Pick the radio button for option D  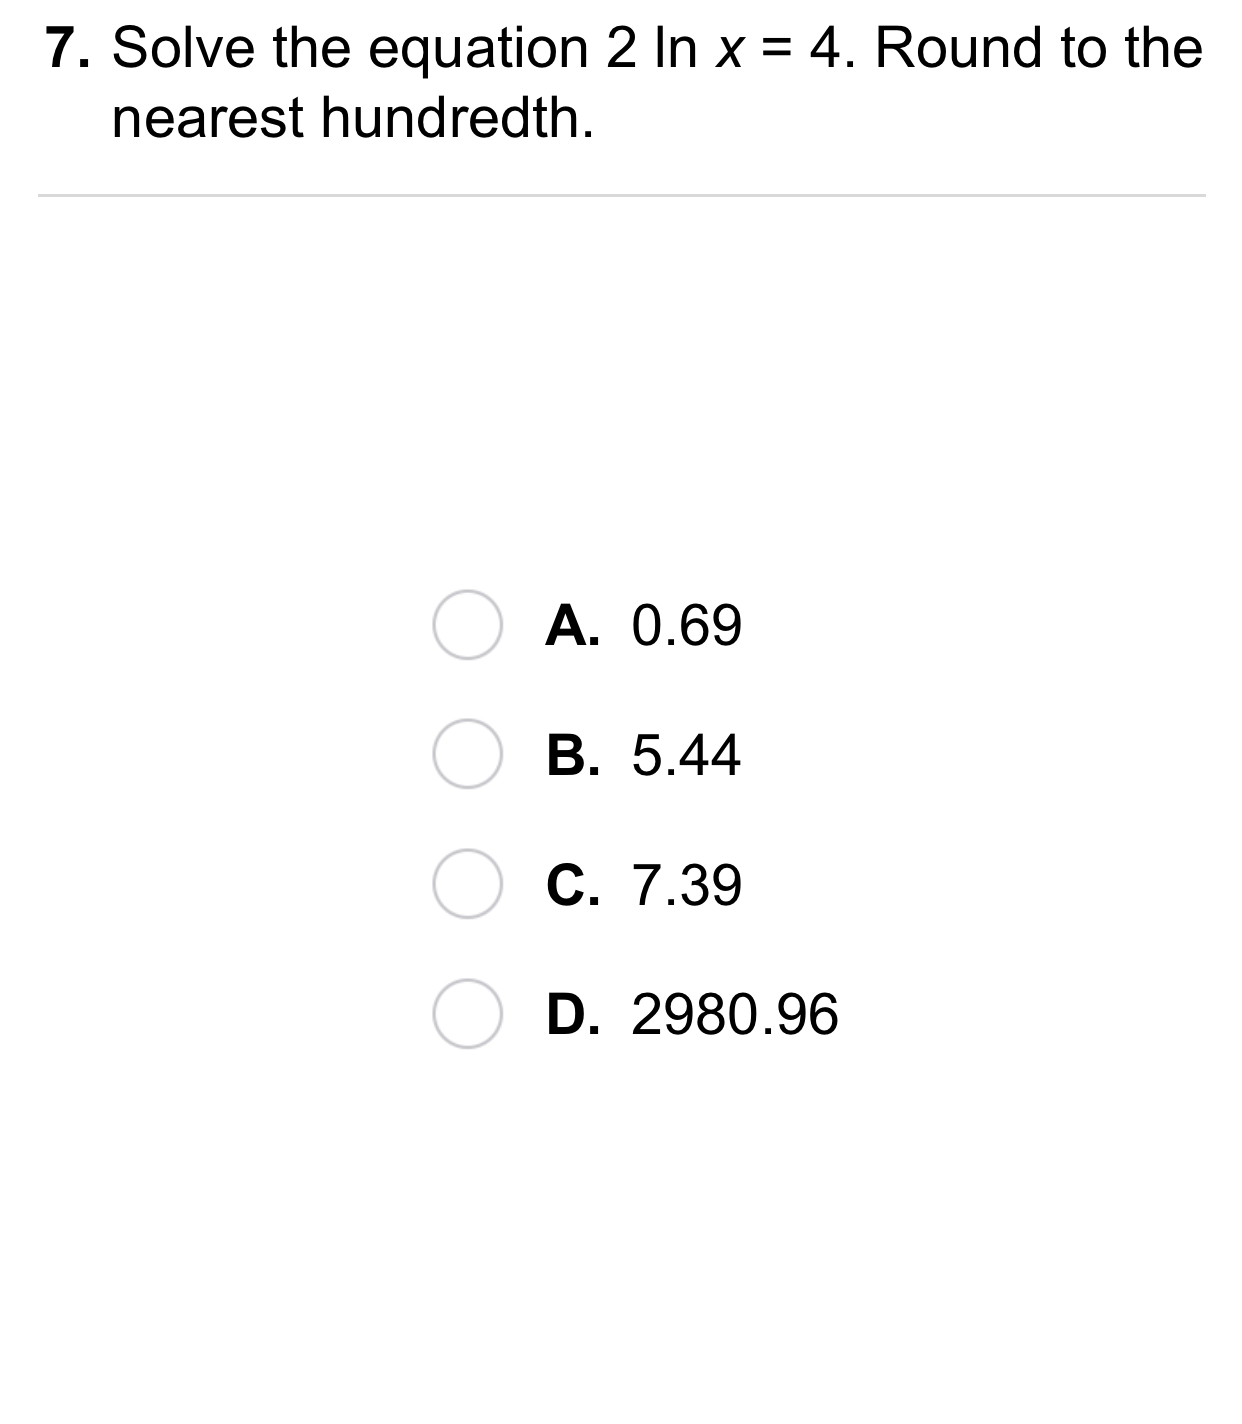coord(467,1014)
